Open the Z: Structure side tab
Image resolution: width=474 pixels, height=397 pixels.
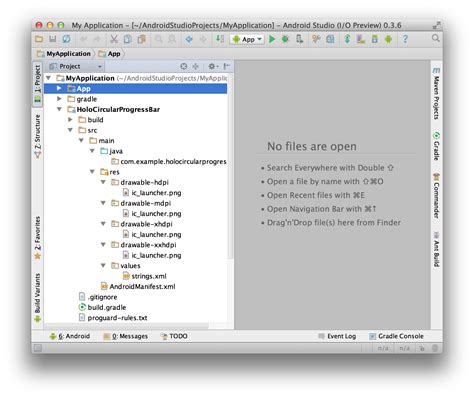[38, 136]
